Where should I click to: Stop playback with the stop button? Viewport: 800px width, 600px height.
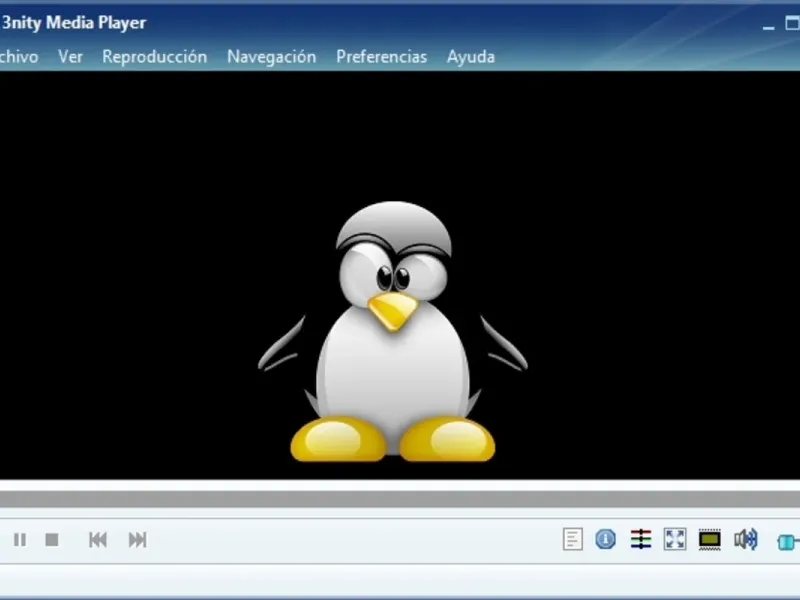click(x=52, y=539)
